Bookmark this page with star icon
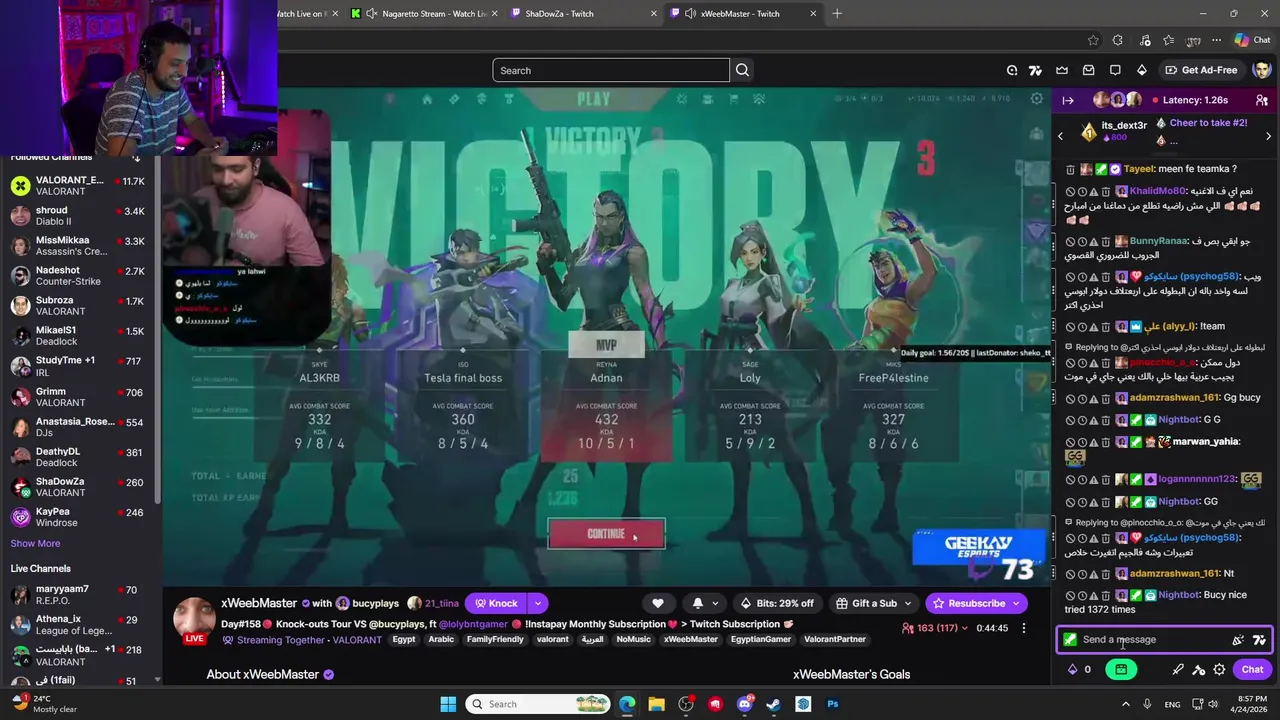The width and height of the screenshot is (1280, 720). click(1092, 40)
